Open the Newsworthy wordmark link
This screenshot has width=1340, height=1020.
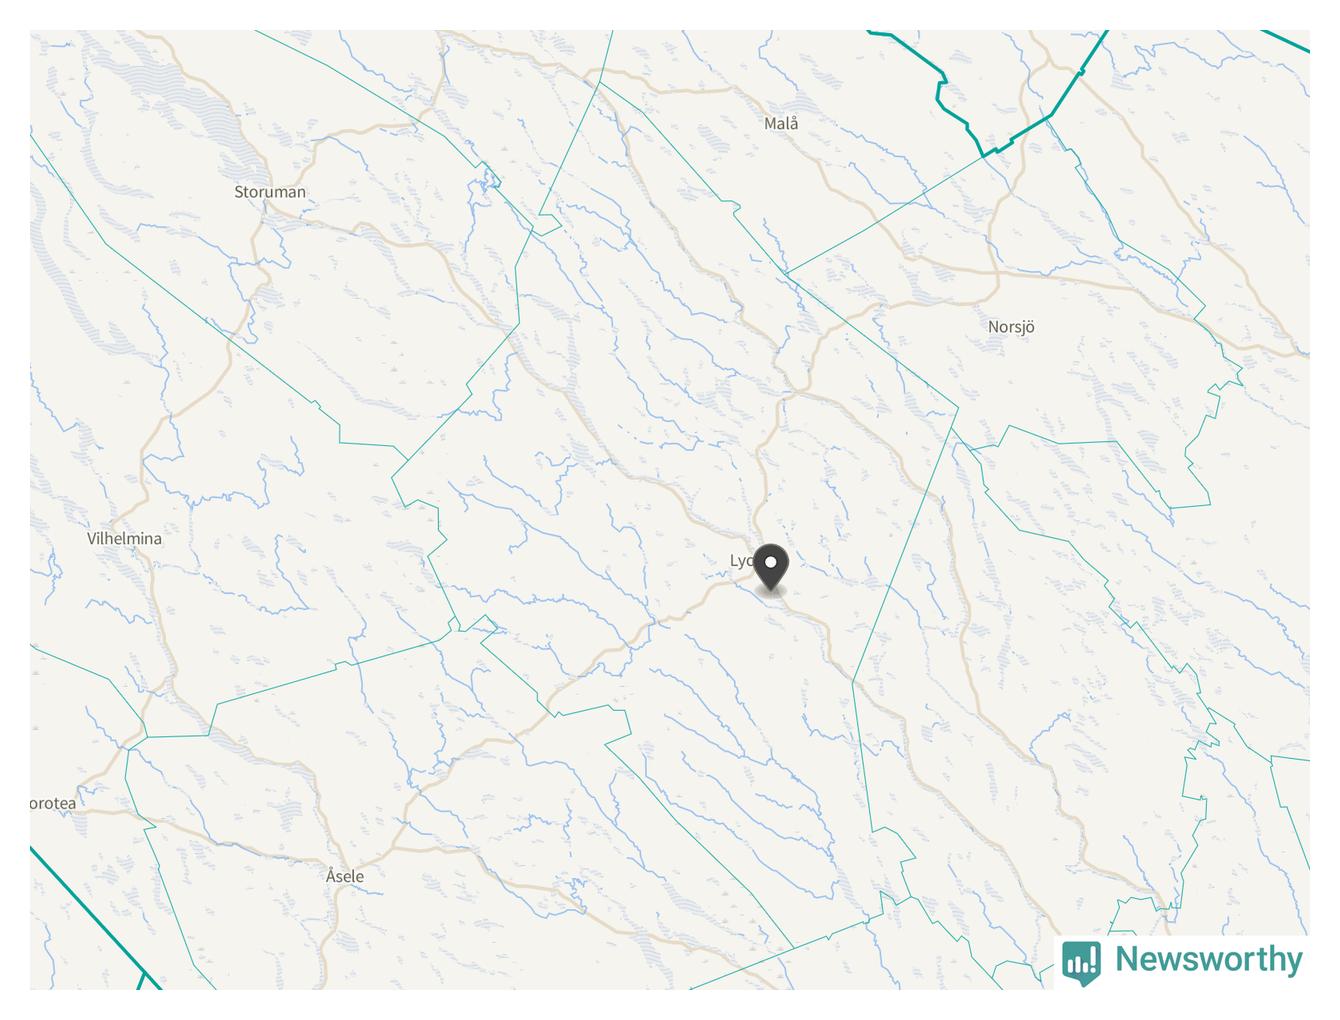click(1209, 959)
